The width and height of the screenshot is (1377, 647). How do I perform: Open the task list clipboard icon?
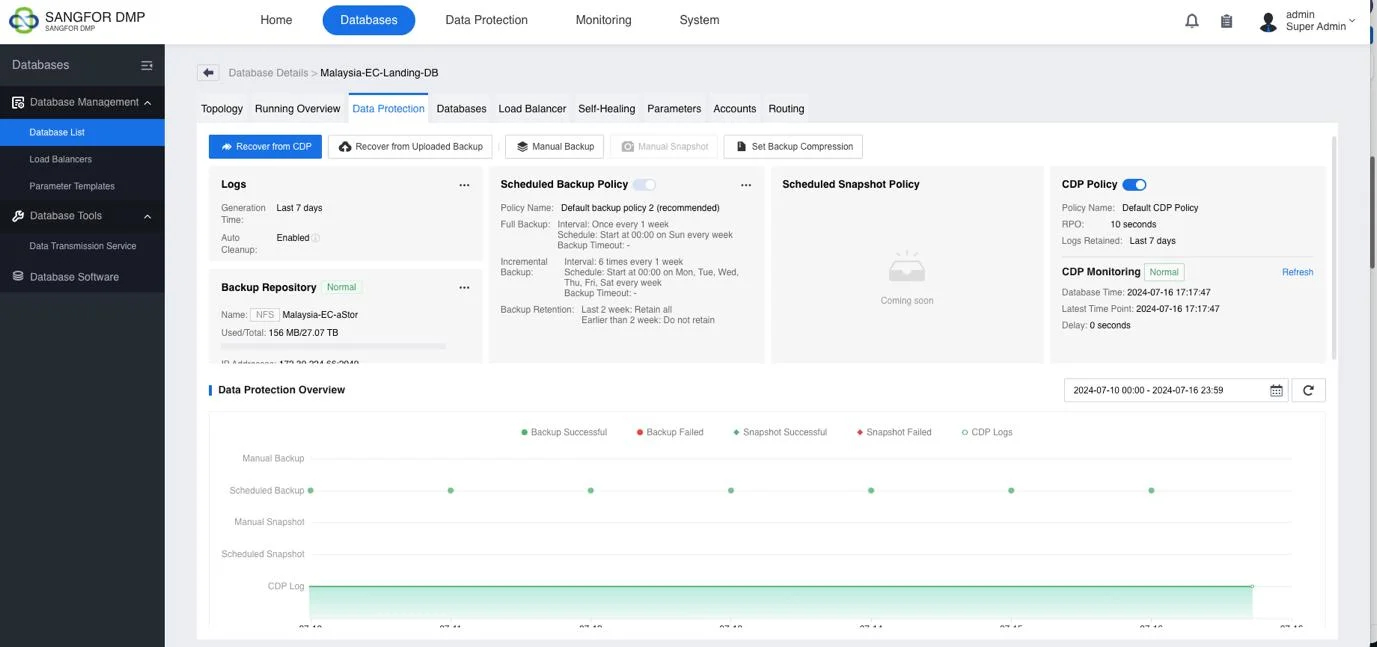[1225, 19]
